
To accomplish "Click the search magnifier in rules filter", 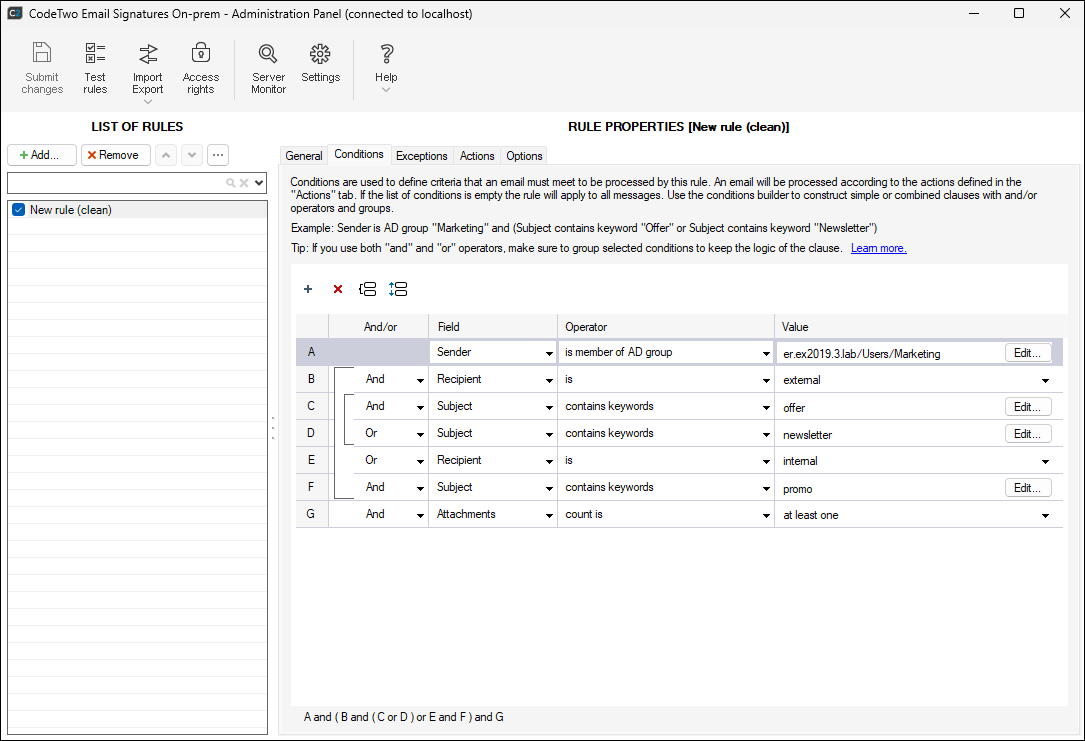I will coord(230,183).
